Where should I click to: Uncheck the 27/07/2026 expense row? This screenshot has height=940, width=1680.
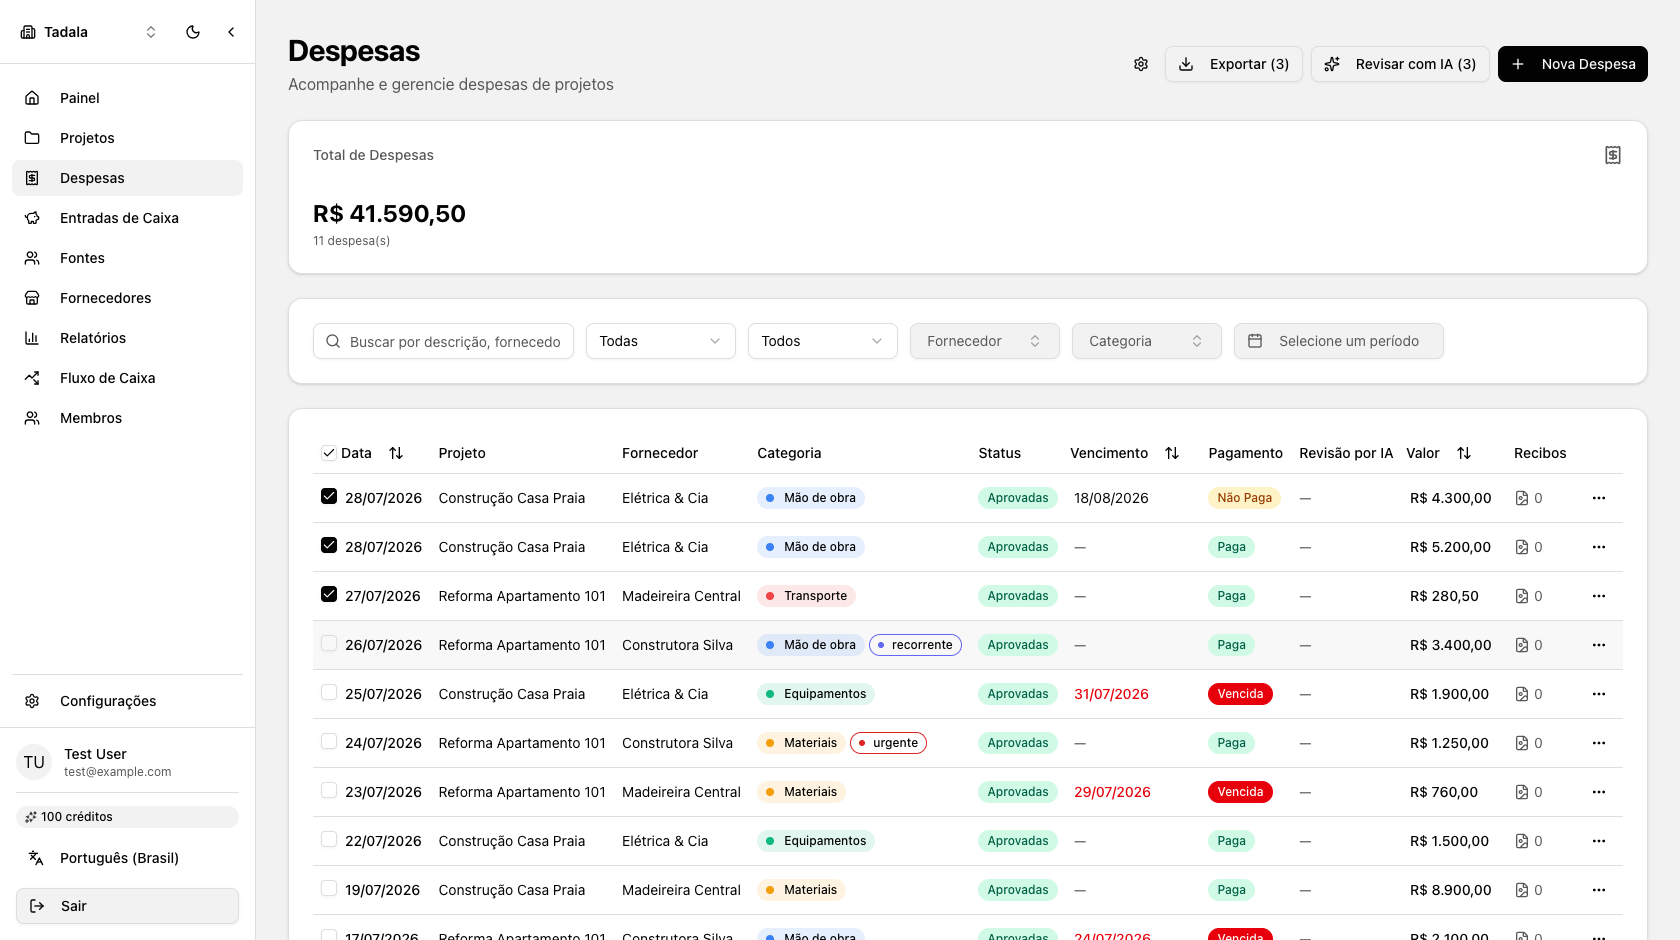click(329, 594)
